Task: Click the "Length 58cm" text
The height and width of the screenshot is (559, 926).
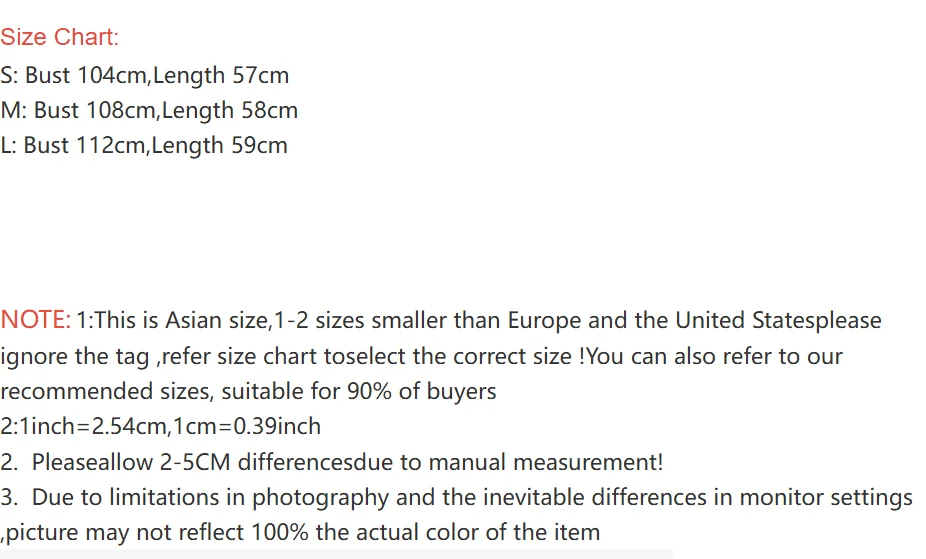Action: coord(229,110)
